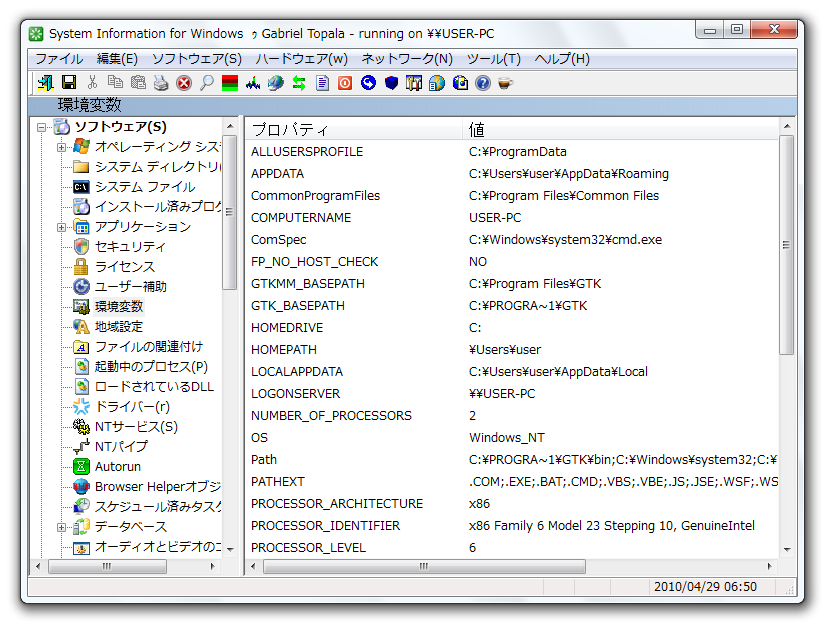Screen dimensions: 828x628
Task: Open the ファイル menu
Action: (59, 59)
